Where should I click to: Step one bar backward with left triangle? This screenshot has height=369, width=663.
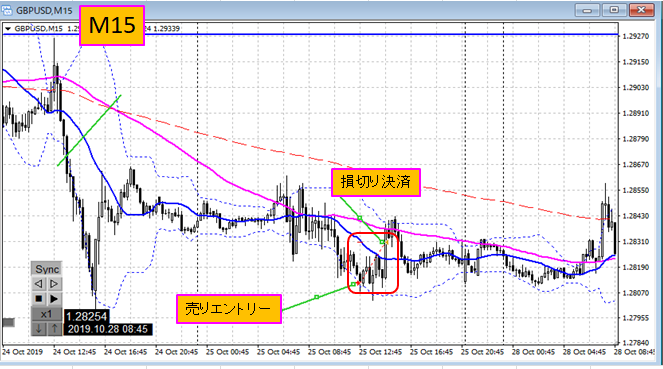click(x=38, y=284)
